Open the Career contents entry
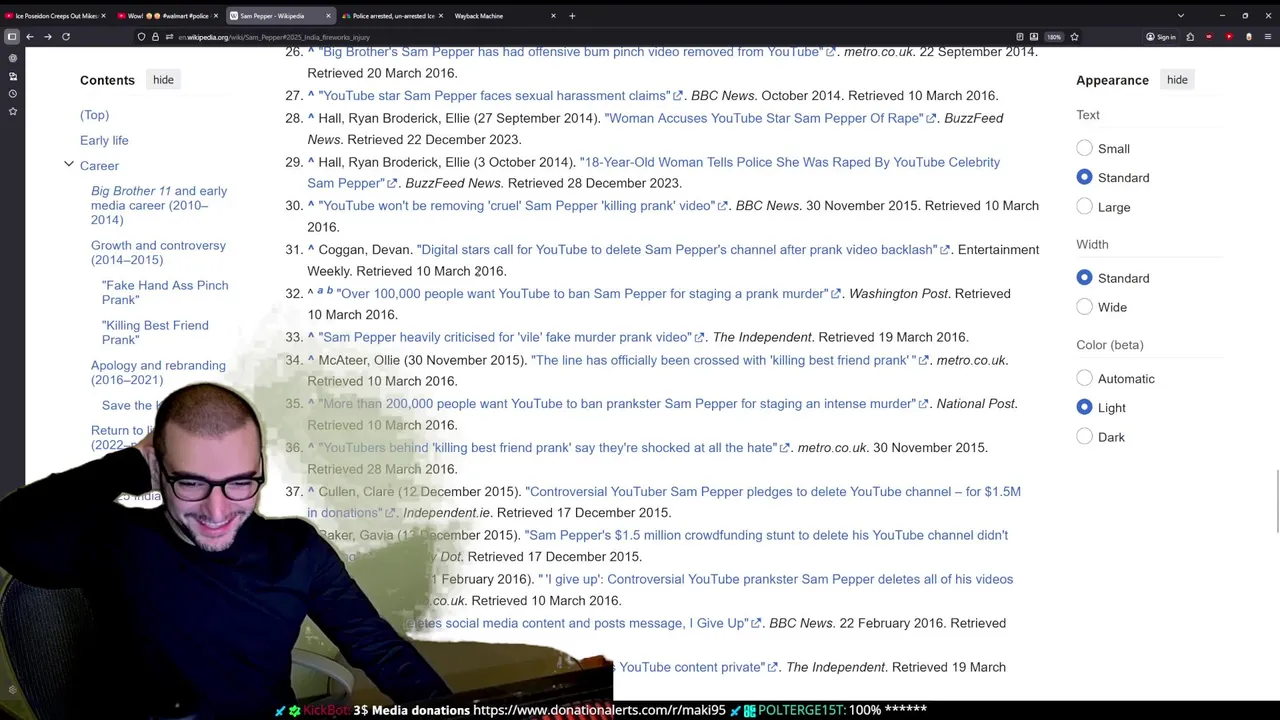 [x=99, y=166]
